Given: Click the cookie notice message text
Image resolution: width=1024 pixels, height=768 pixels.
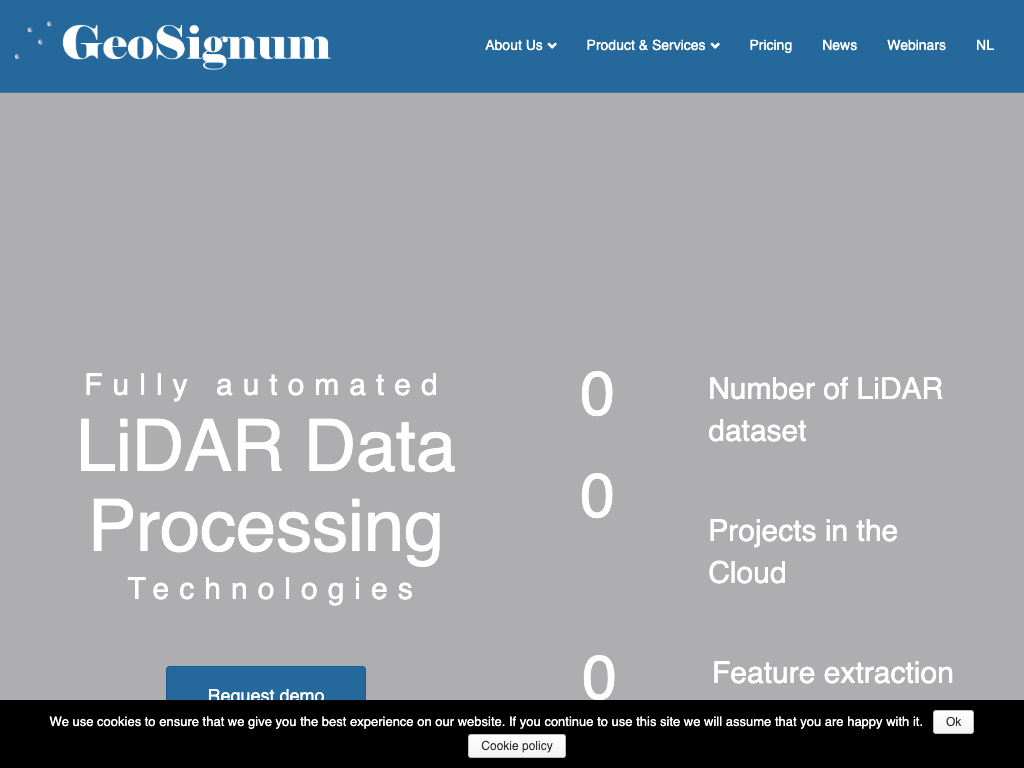Looking at the screenshot, I should 486,722.
